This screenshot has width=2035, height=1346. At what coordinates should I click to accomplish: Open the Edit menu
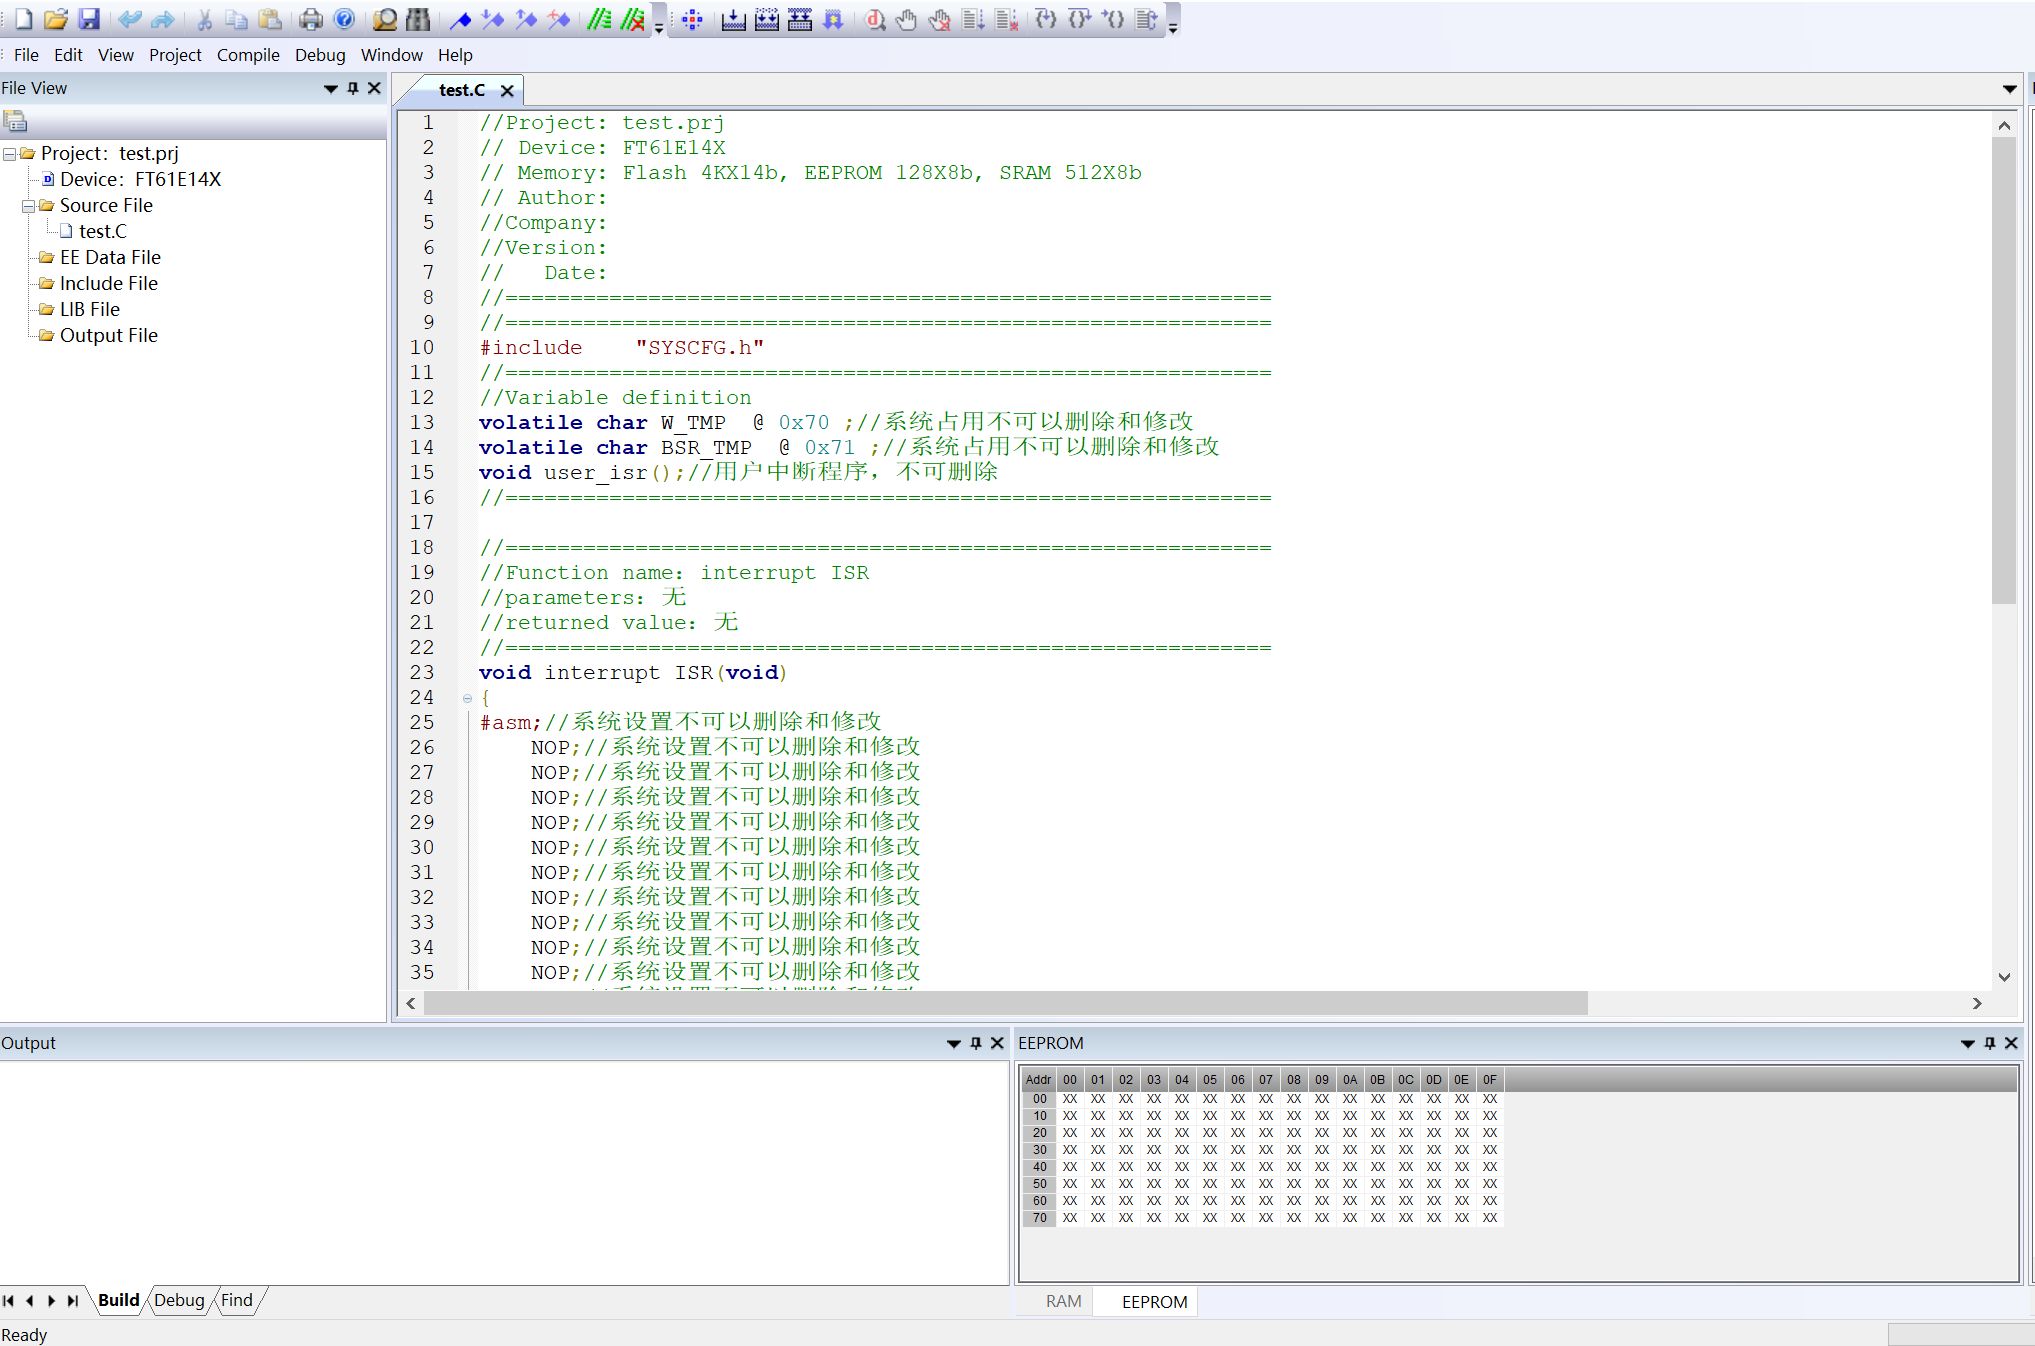[68, 55]
